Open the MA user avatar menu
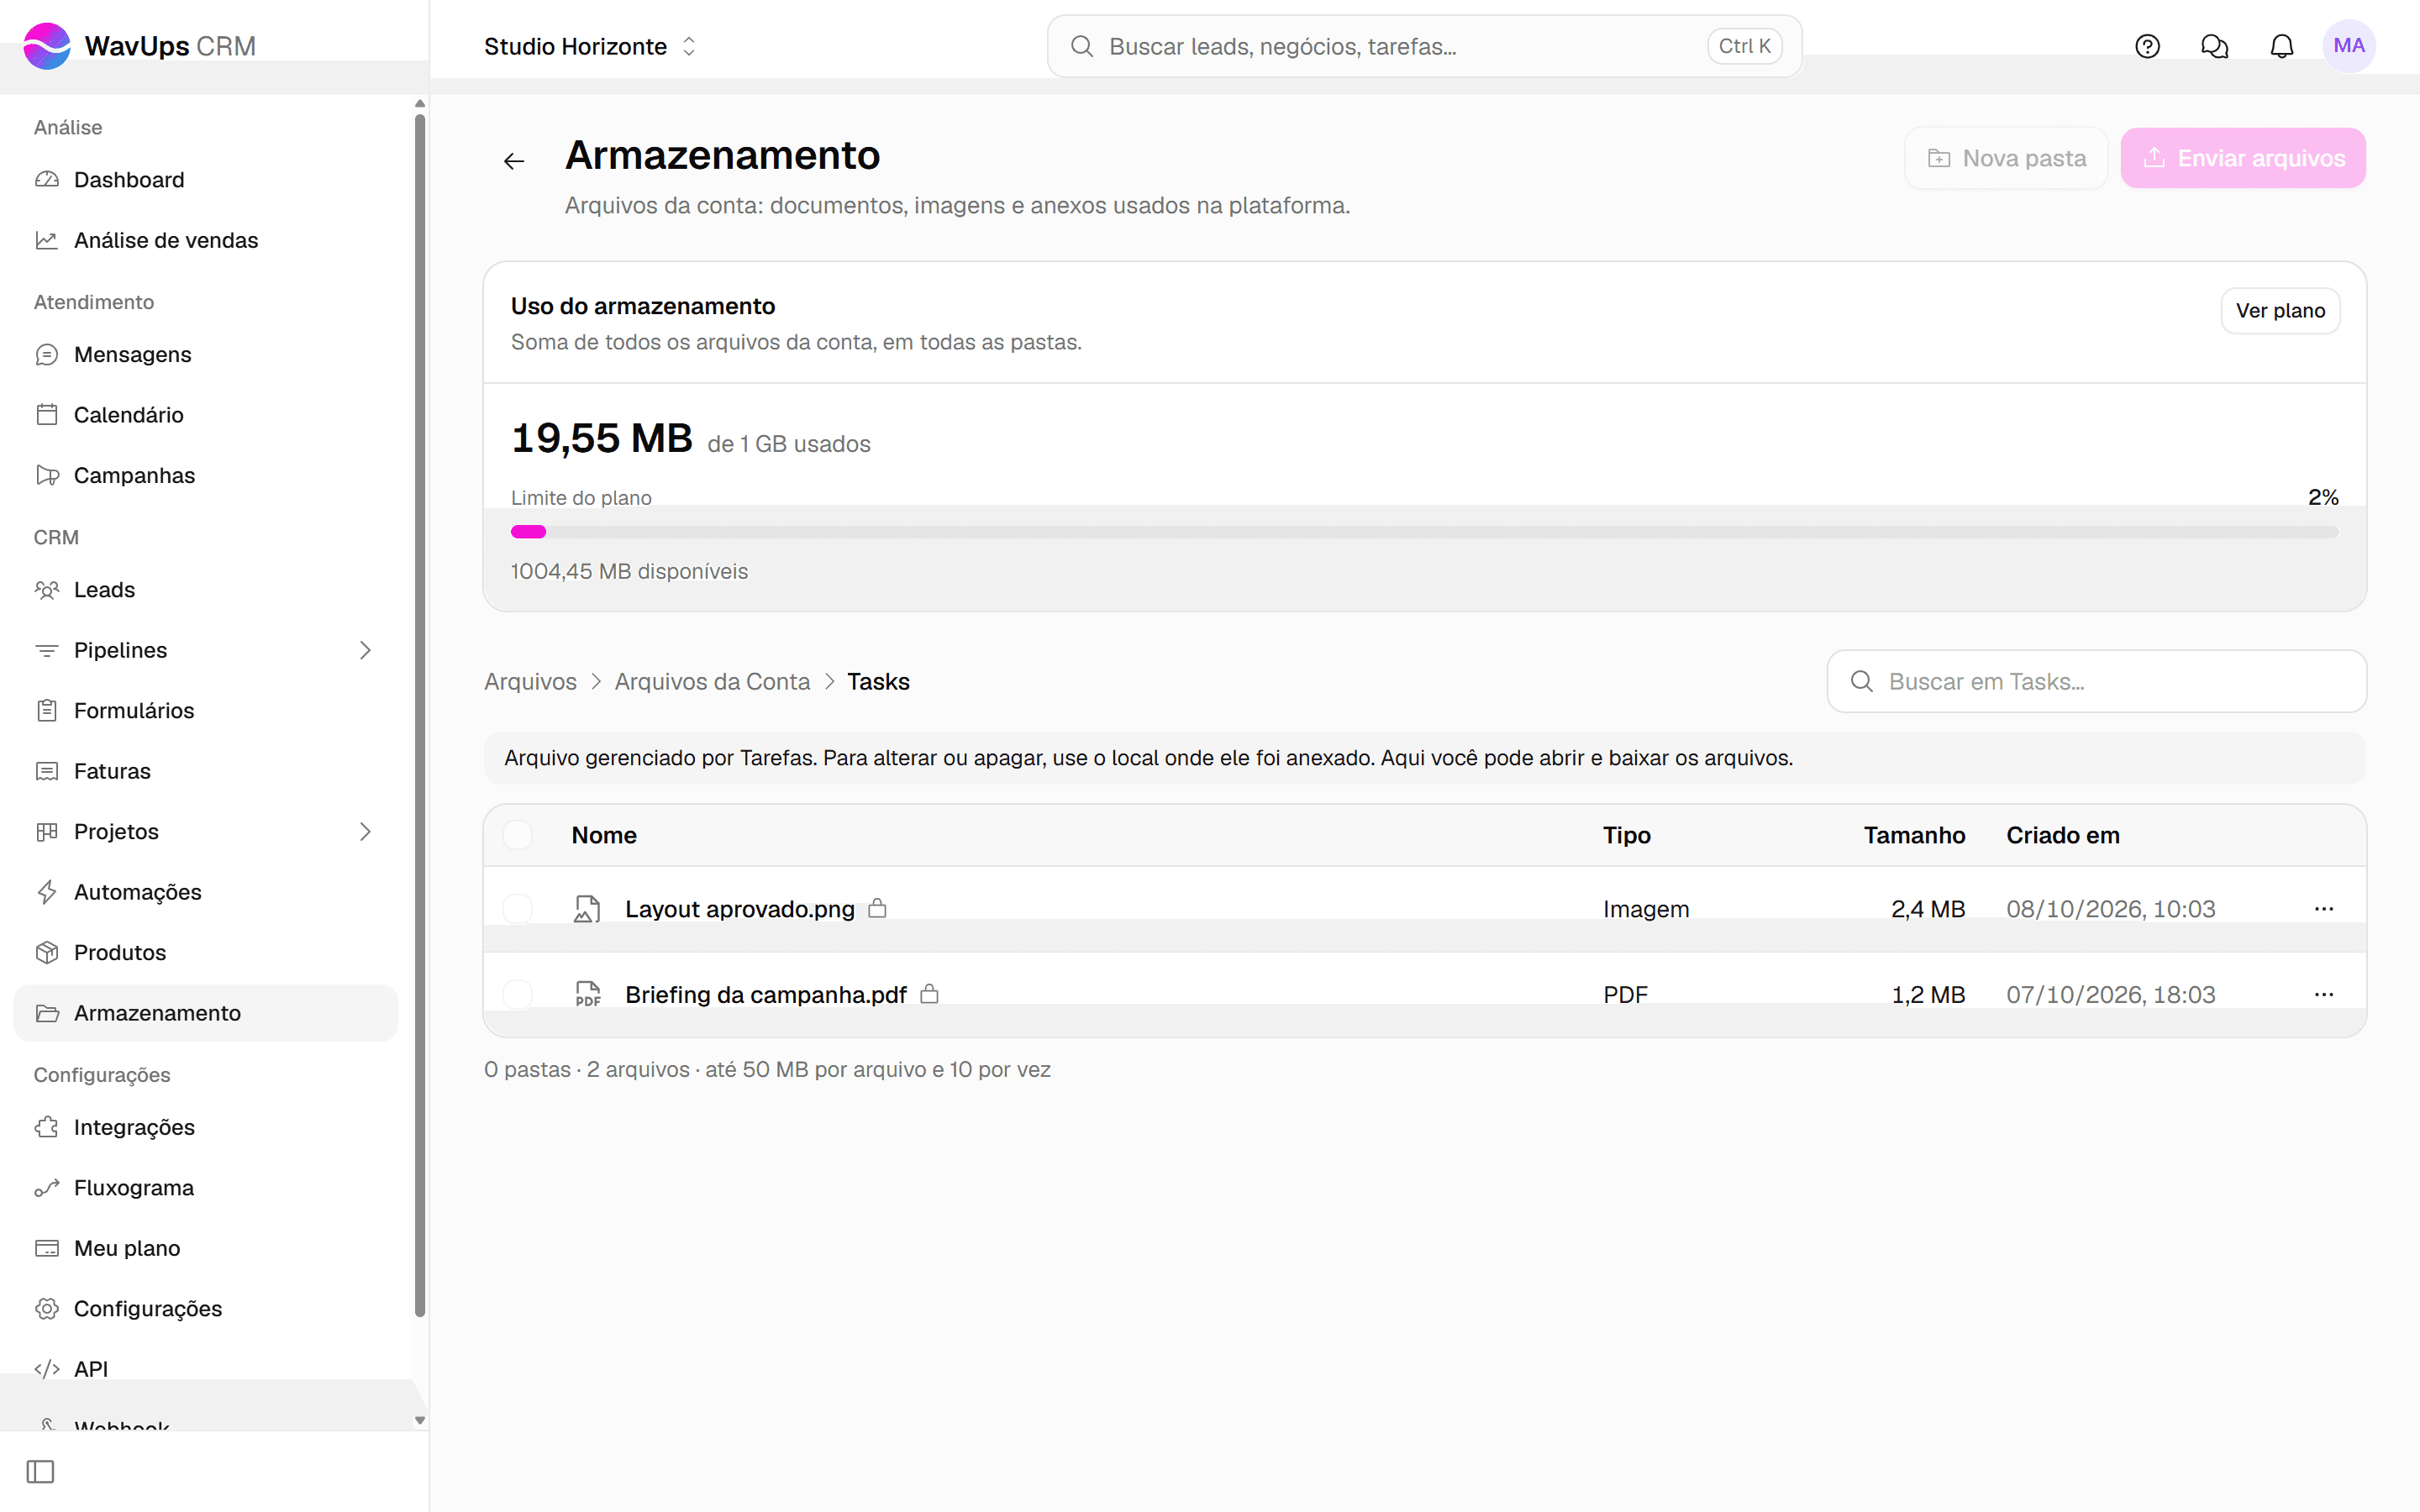 [2348, 46]
